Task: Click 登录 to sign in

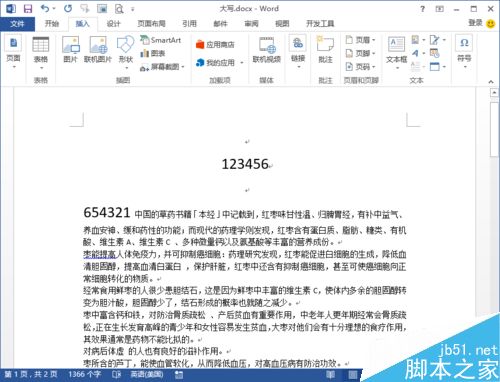Action: [475, 23]
